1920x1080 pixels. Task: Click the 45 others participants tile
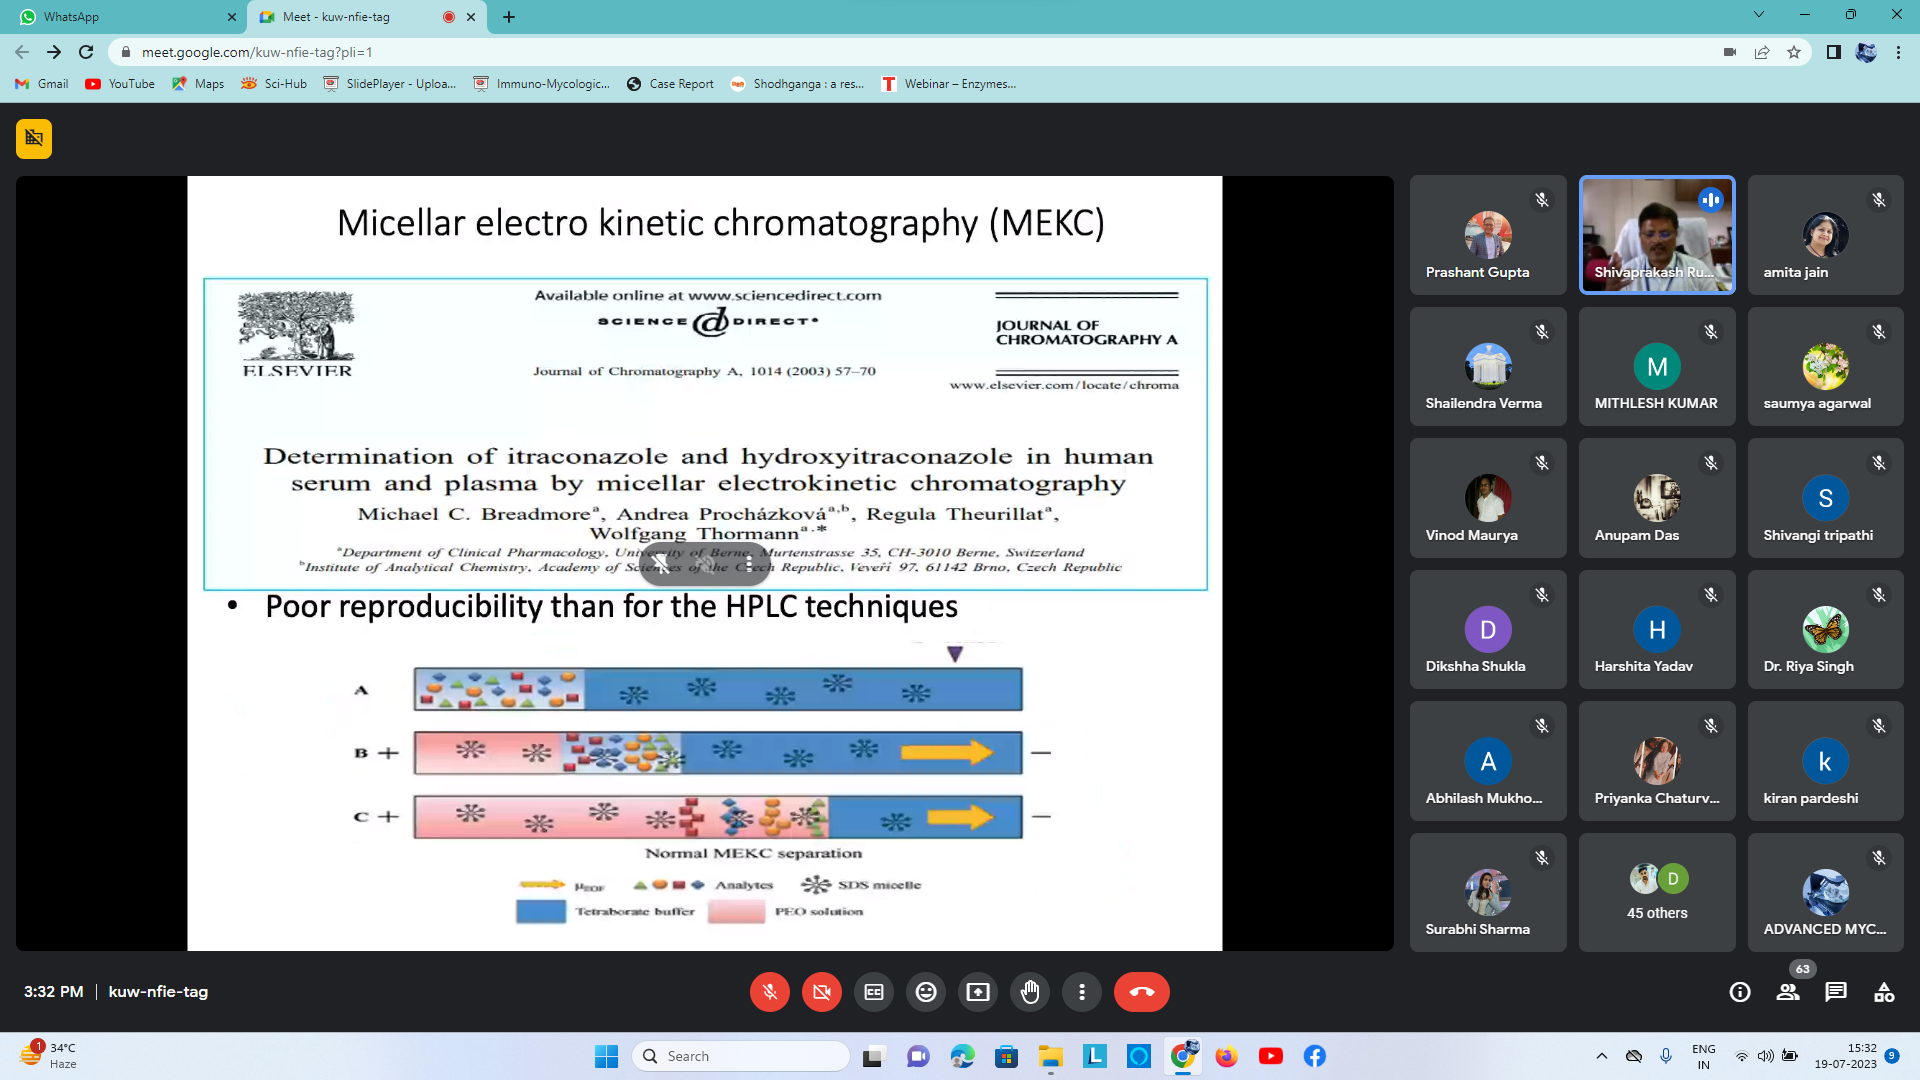[1657, 892]
